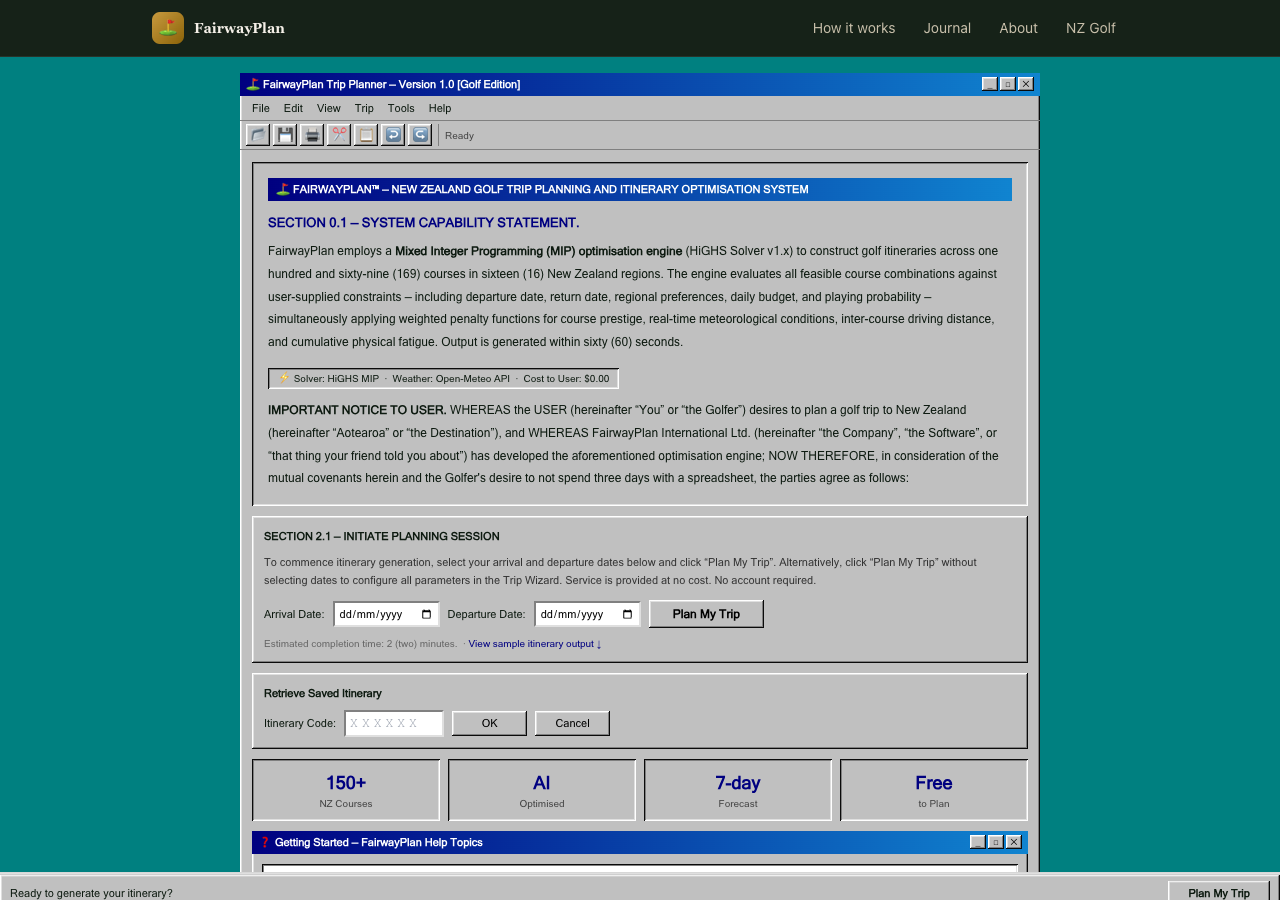Click the Open folder toolbar icon

coord(258,135)
